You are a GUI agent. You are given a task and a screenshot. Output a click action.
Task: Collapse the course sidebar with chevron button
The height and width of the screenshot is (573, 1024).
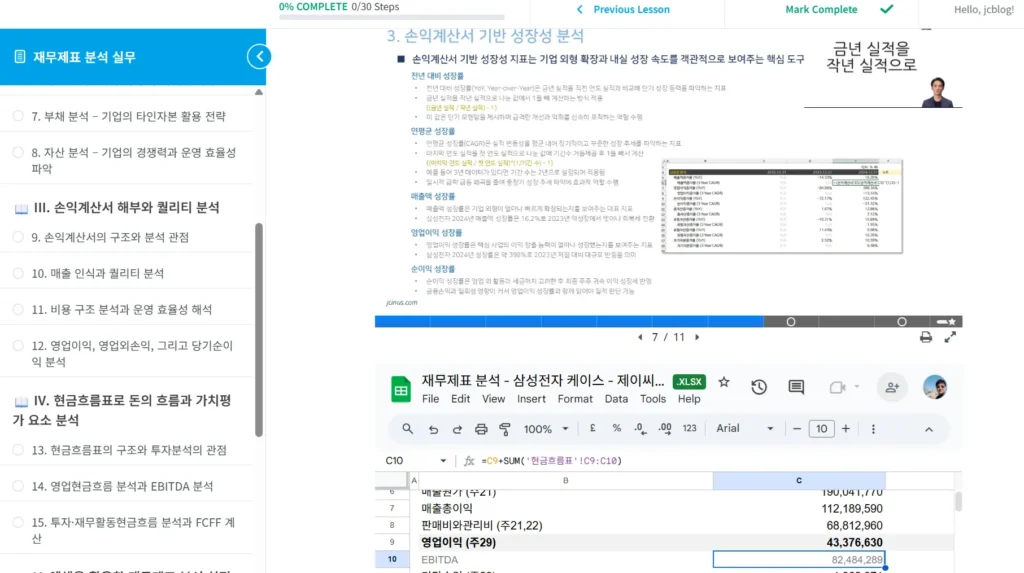(x=259, y=57)
